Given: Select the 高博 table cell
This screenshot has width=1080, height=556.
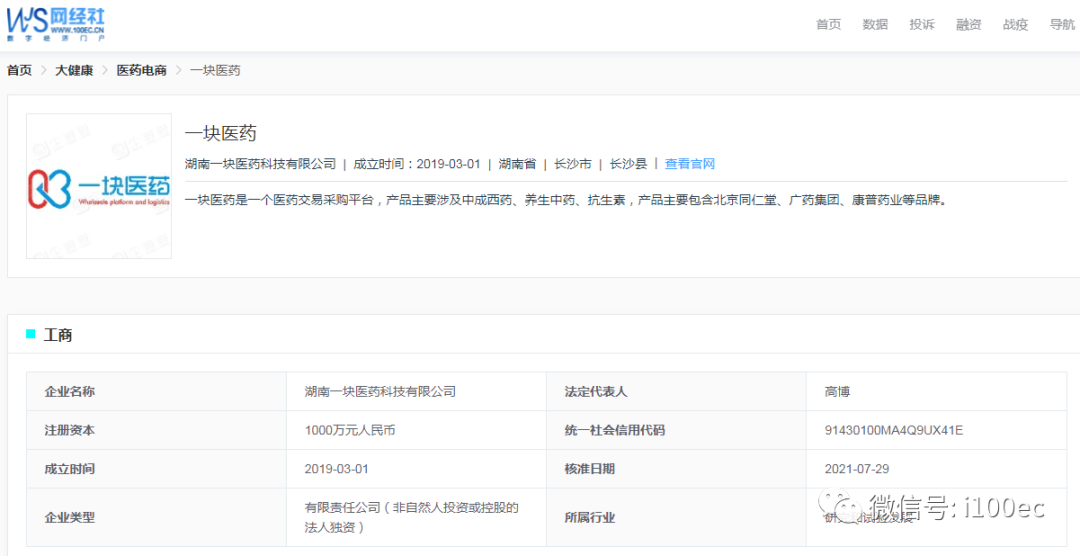Looking at the screenshot, I should coord(936,391).
